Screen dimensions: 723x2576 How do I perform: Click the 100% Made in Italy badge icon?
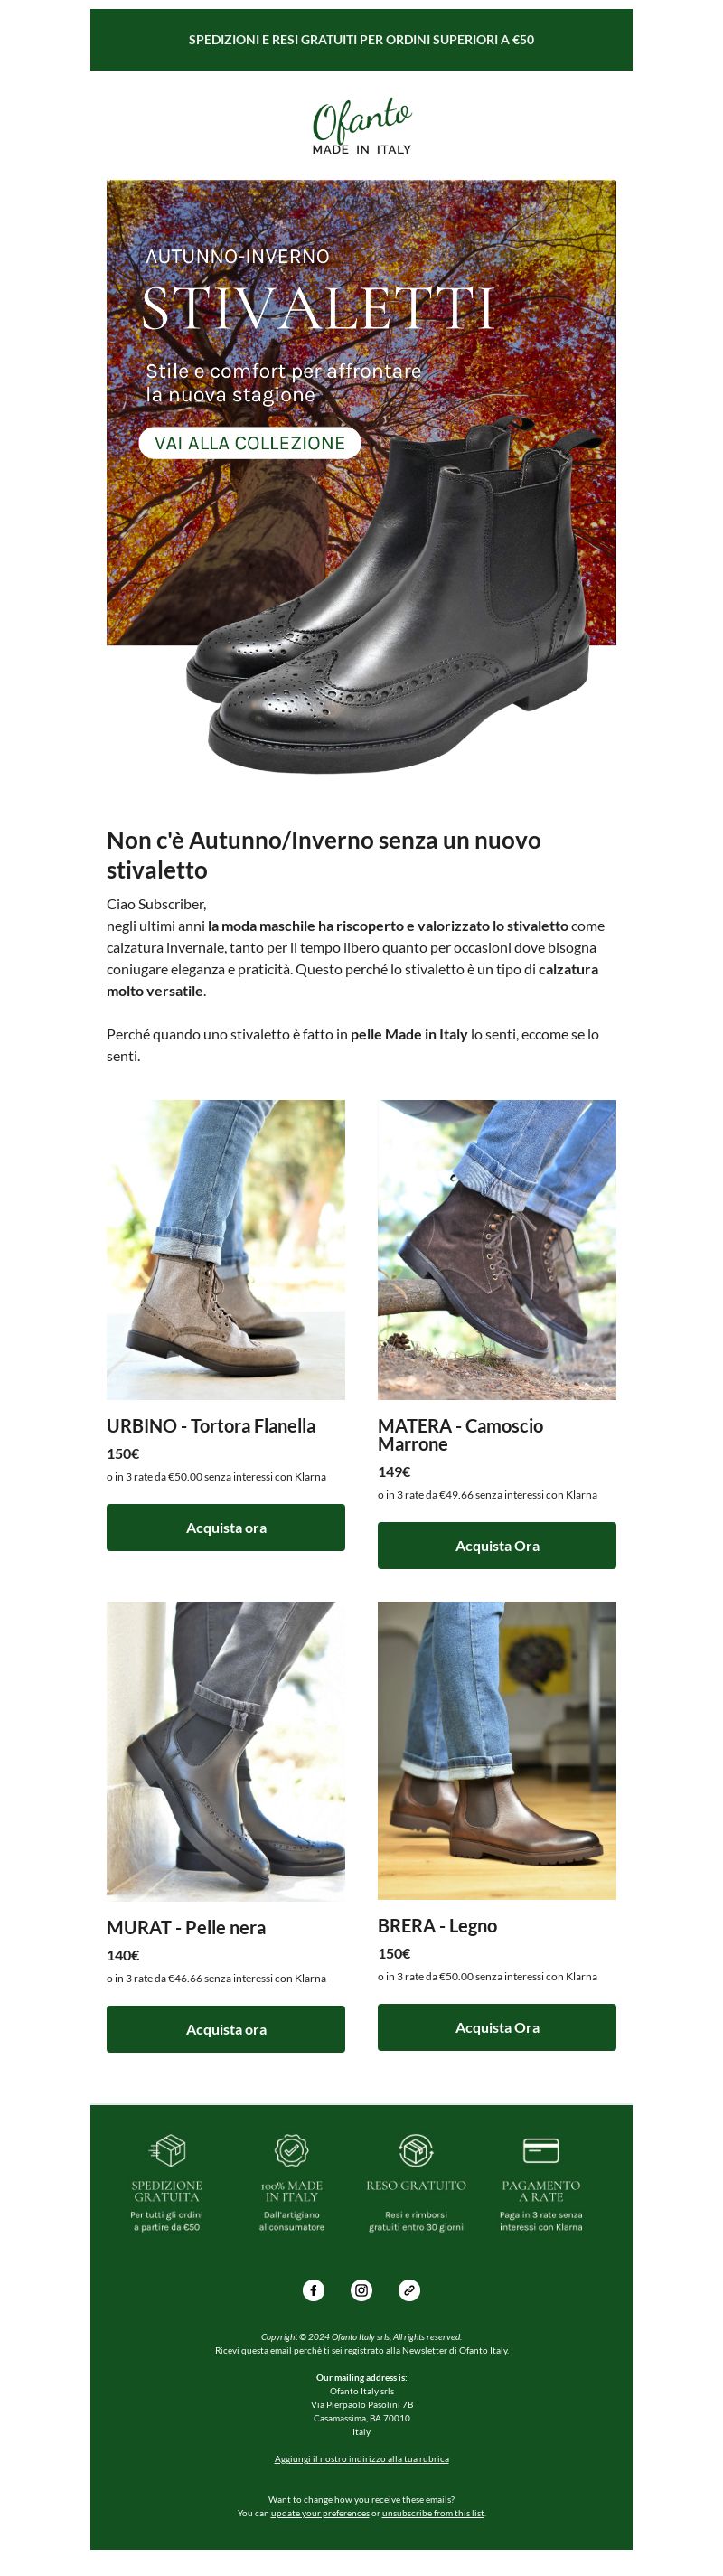[x=291, y=2149]
